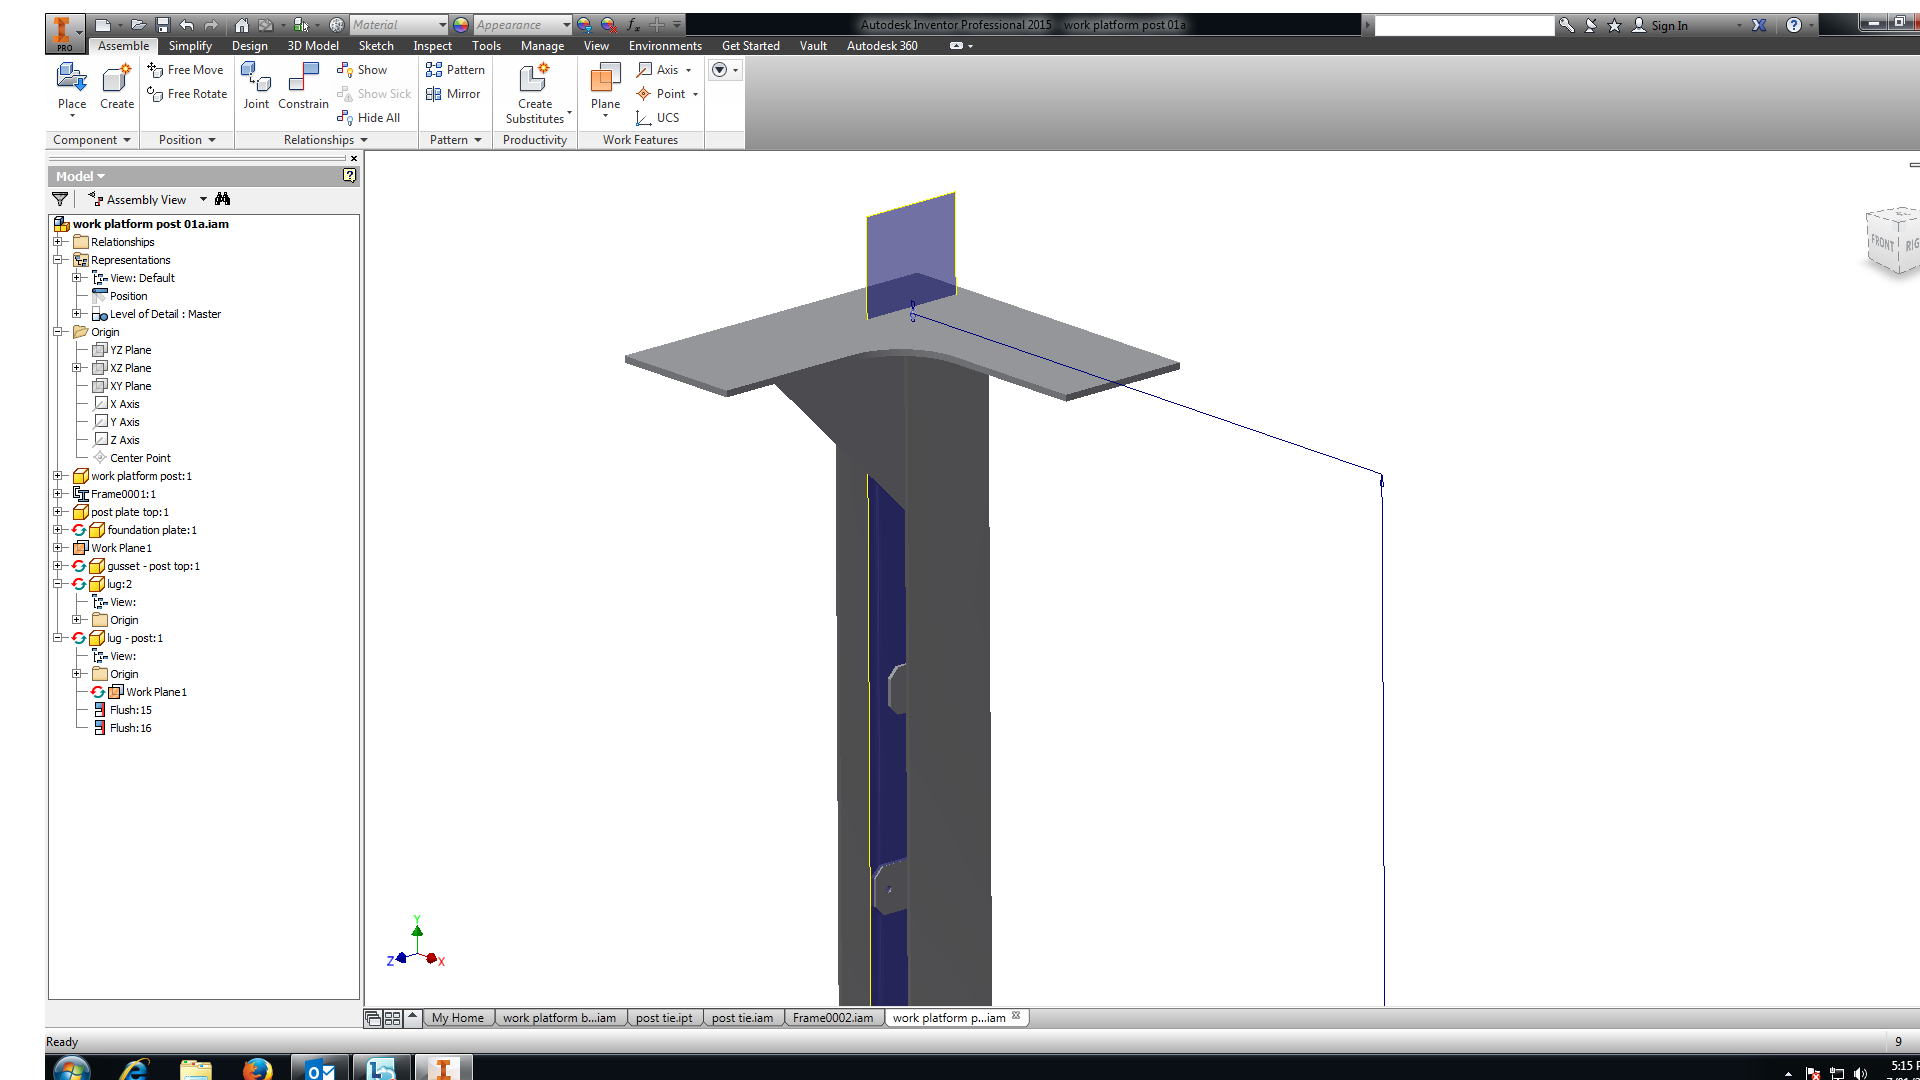
Task: Click the Return/Home icon in quick access toolbar
Action: click(x=242, y=25)
